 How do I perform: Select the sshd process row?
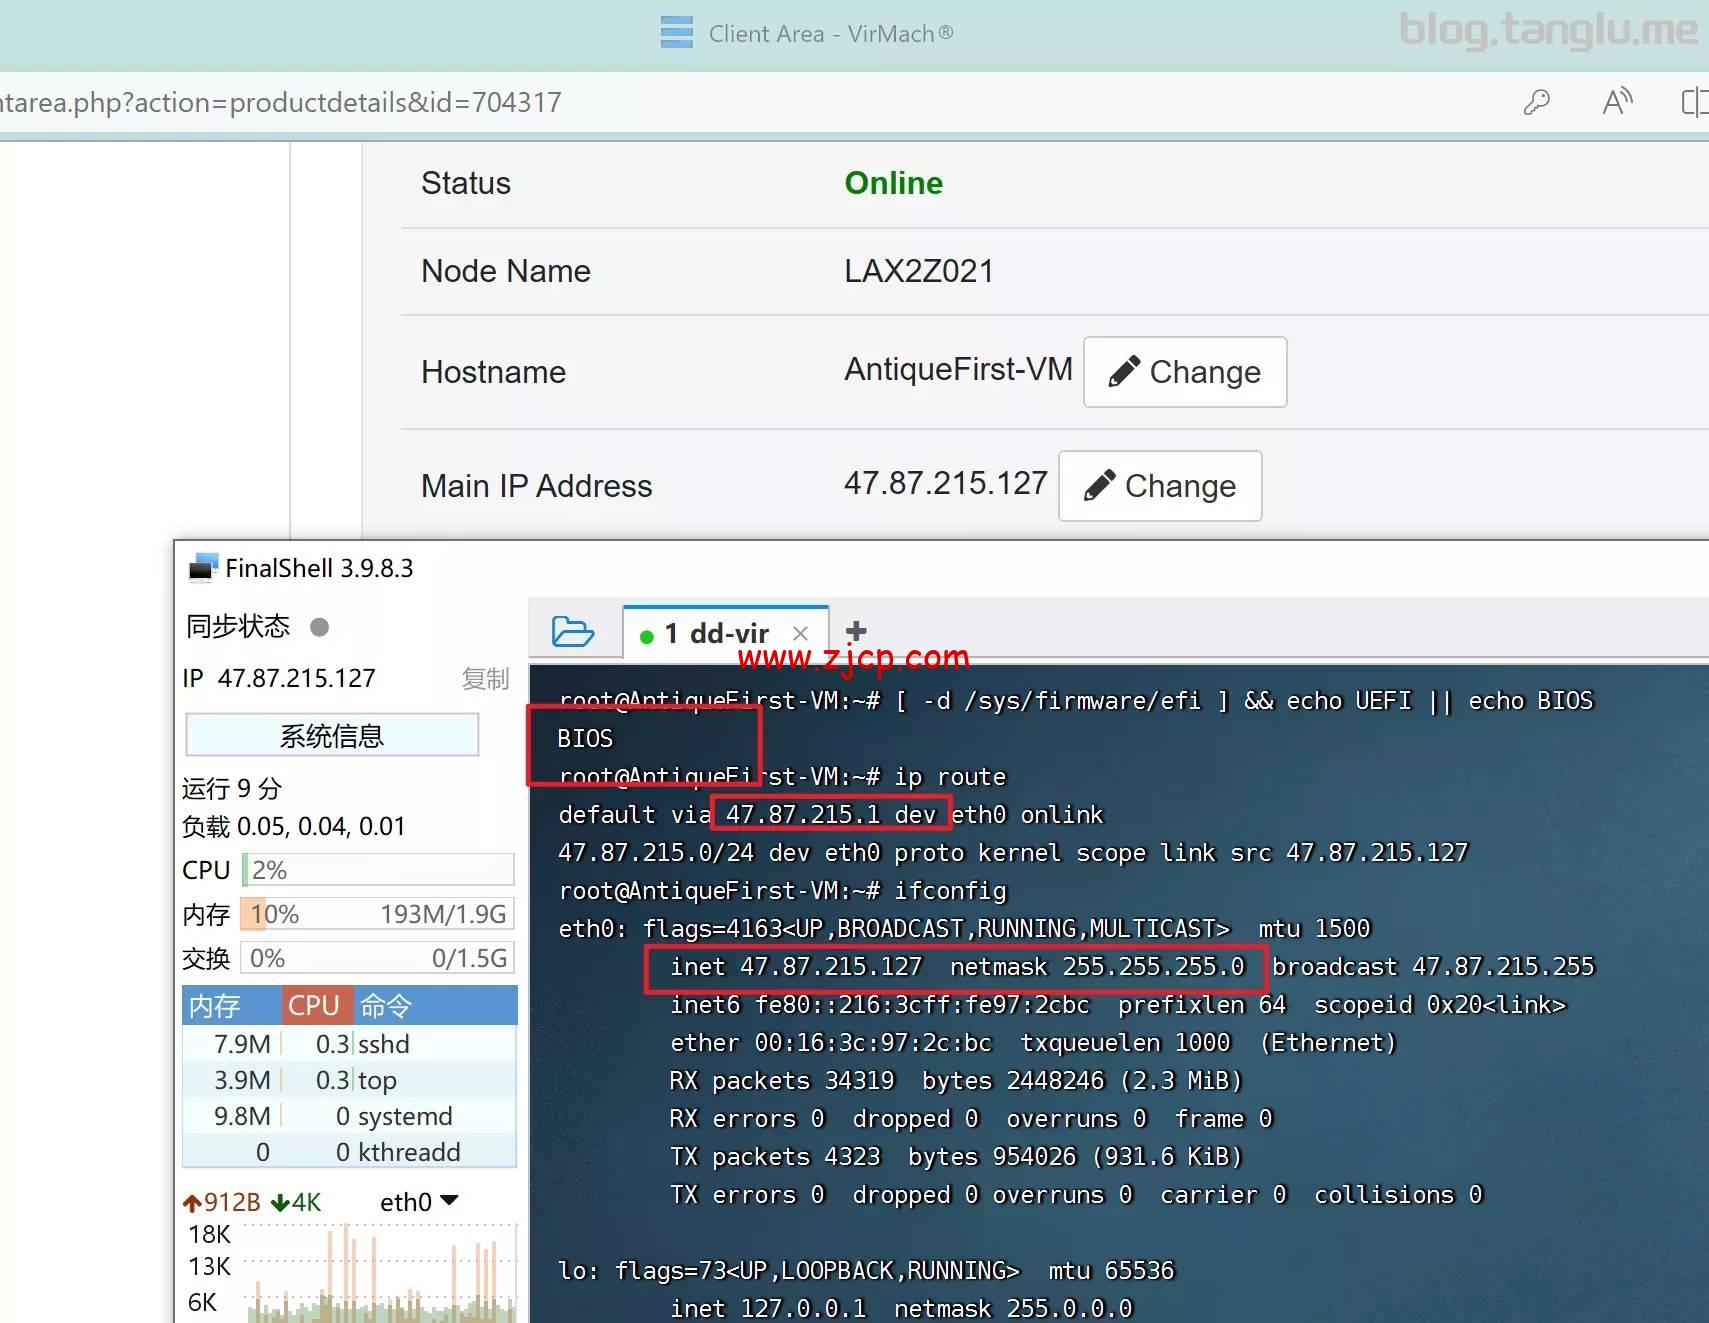(x=349, y=1044)
